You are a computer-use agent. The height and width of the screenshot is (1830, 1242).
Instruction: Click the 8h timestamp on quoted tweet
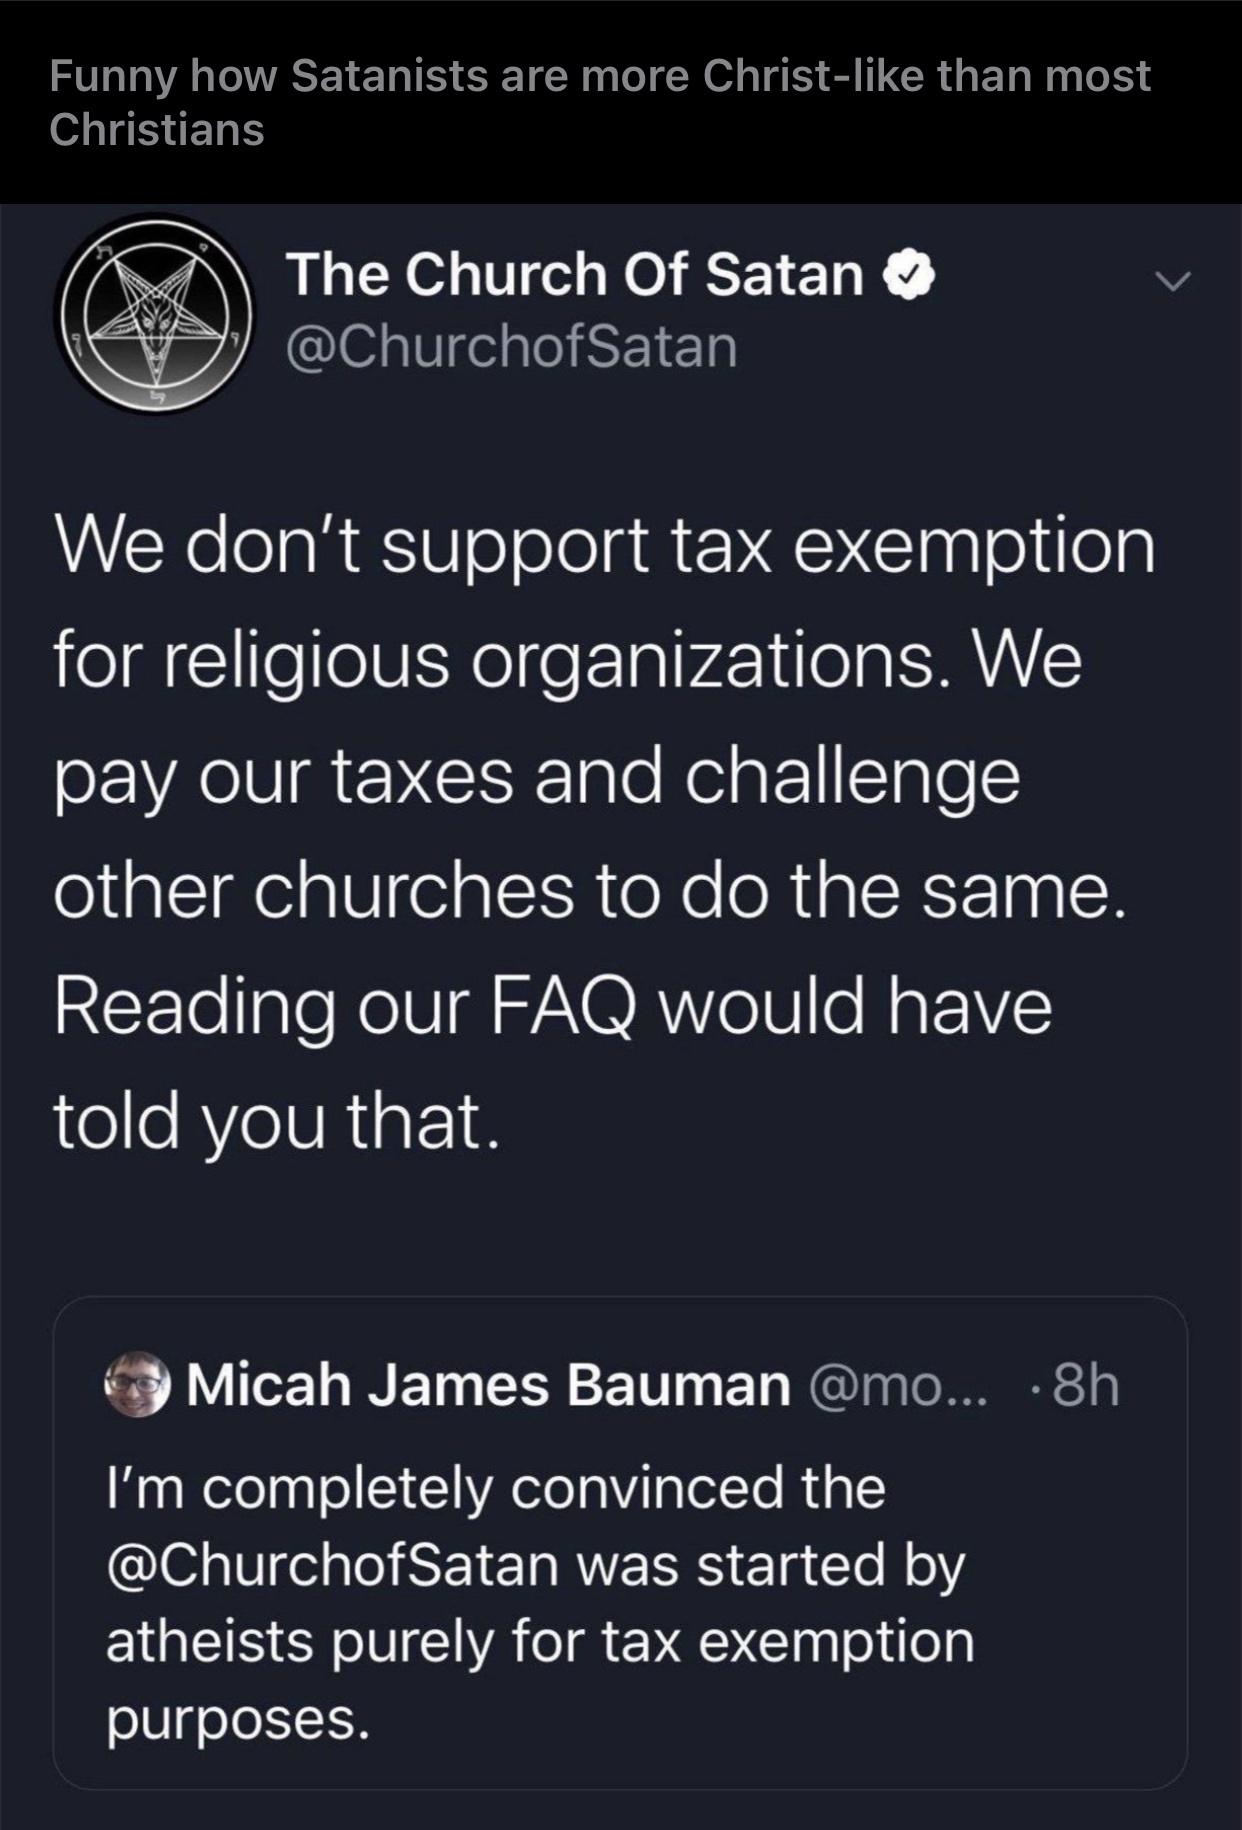(1085, 1386)
